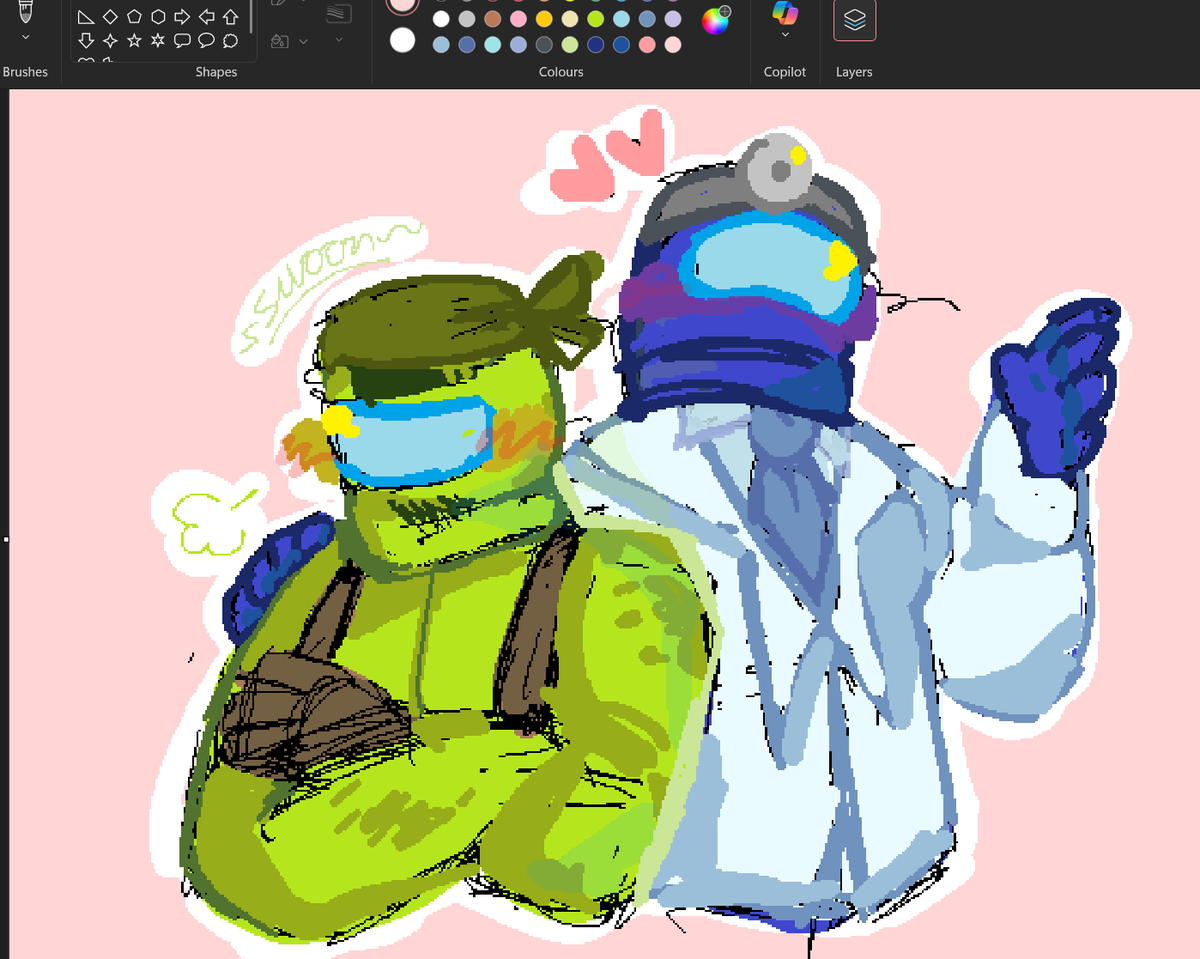Click the "Layers" label text

tap(854, 72)
